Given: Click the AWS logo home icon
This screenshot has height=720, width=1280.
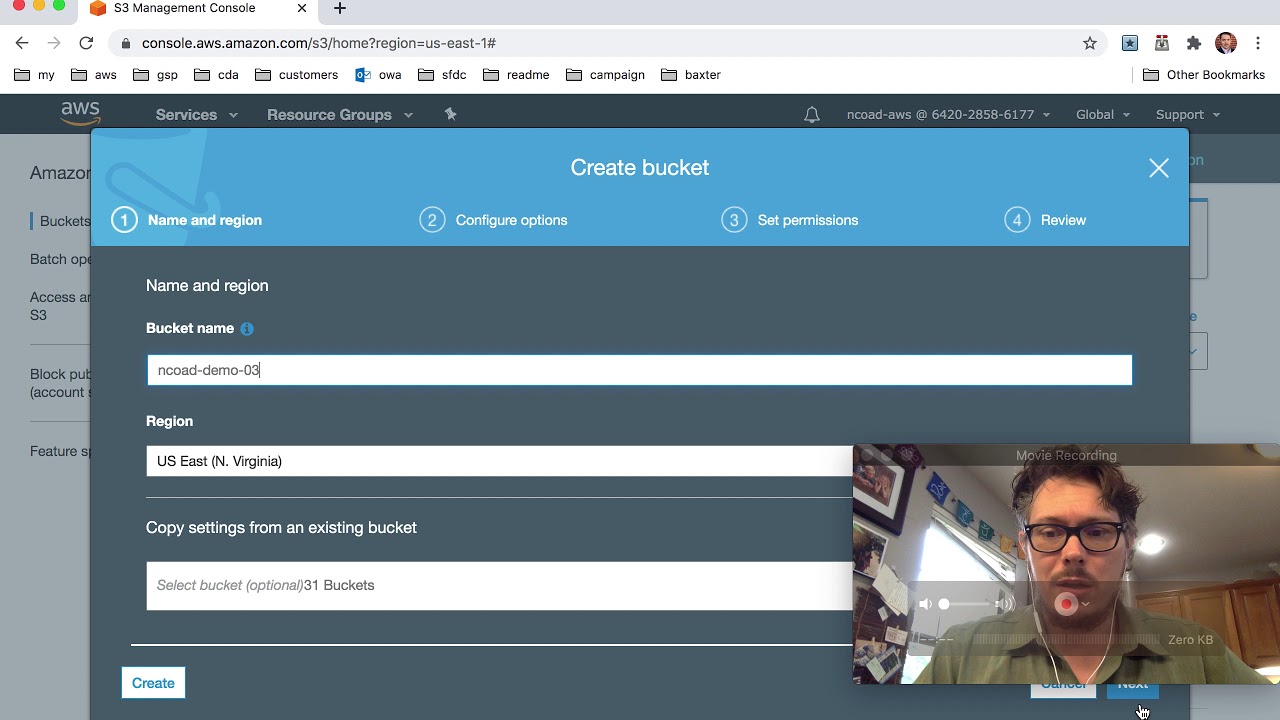Looking at the screenshot, I should point(80,113).
